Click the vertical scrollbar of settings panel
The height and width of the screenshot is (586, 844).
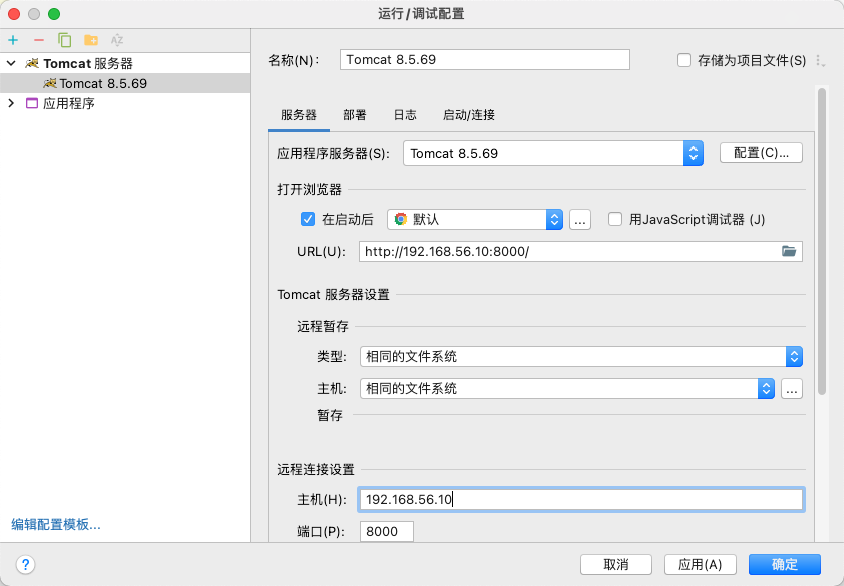[x=821, y=242]
